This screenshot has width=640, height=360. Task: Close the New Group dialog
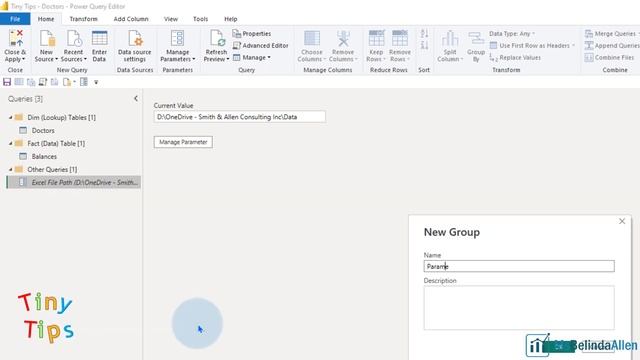[x=622, y=221]
